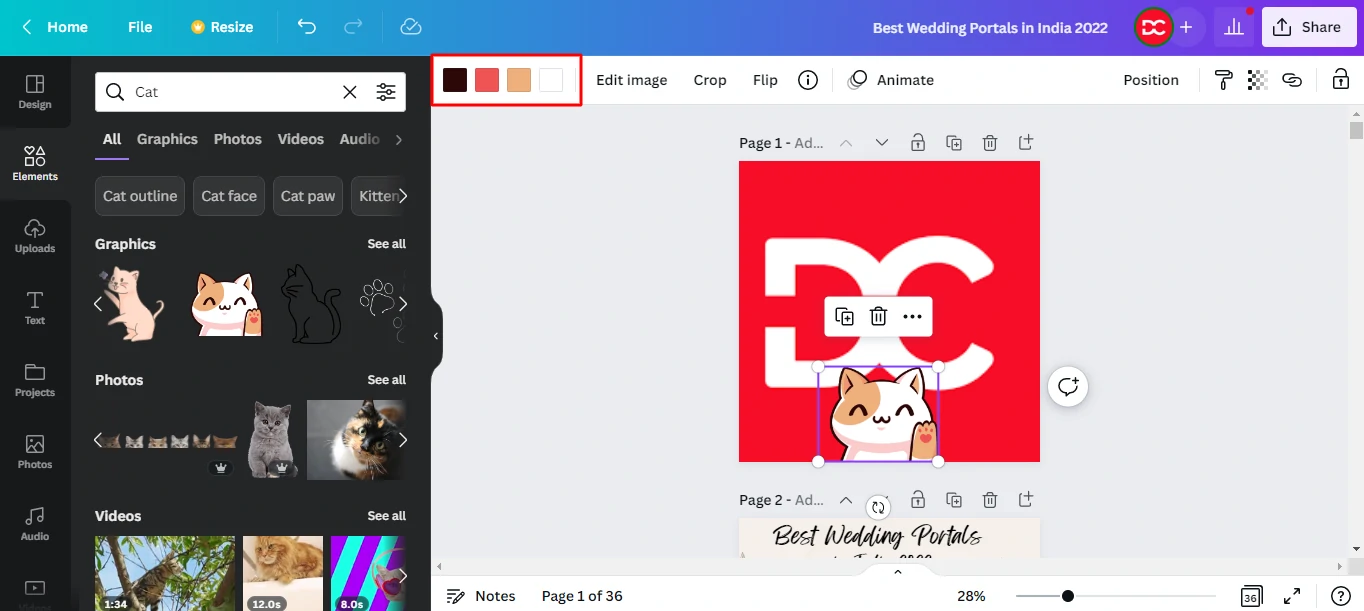The height and width of the screenshot is (611, 1364).
Task: Click the zoom slider handle
Action: [x=1068, y=596]
